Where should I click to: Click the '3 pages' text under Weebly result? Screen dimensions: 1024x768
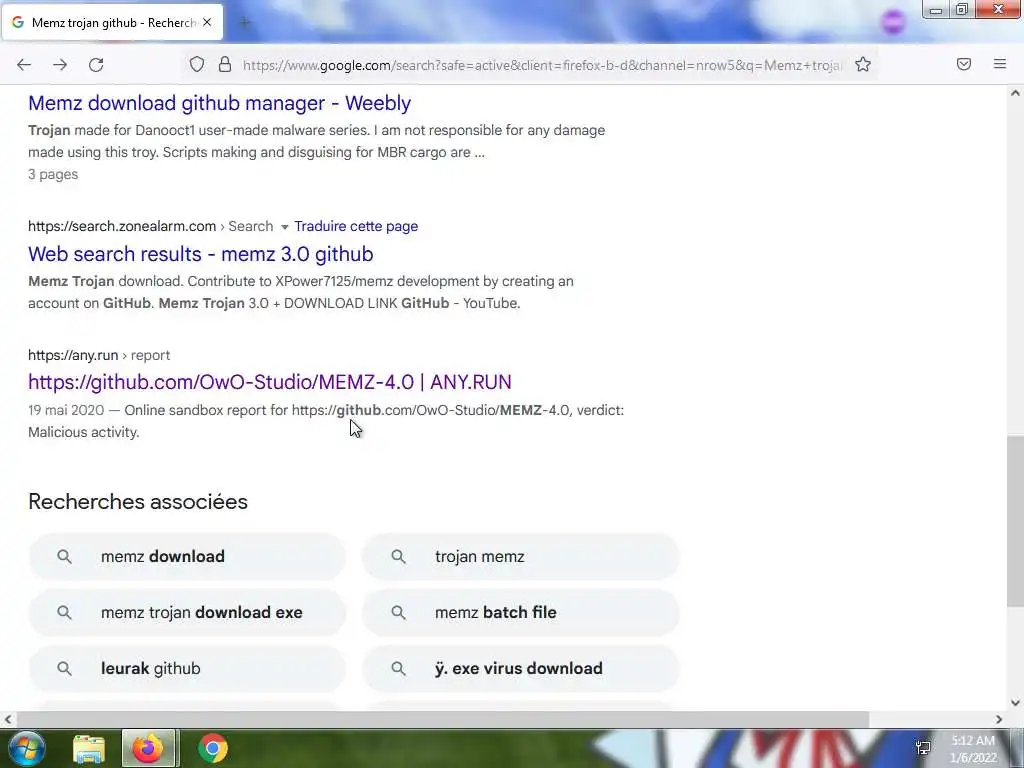tap(53, 174)
